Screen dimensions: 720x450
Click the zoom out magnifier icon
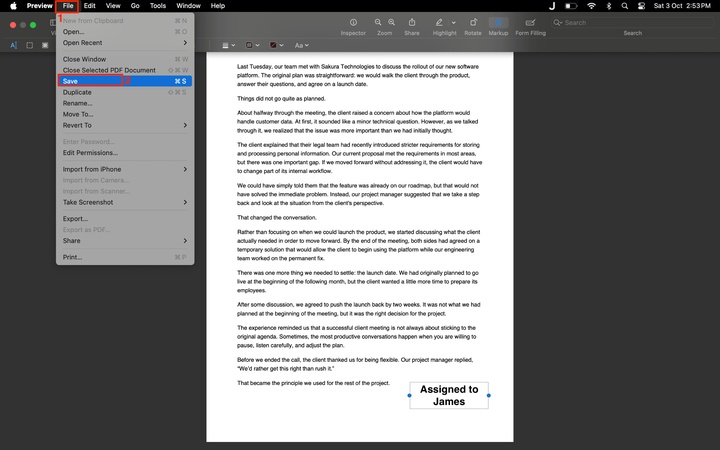pyautogui.click(x=378, y=22)
